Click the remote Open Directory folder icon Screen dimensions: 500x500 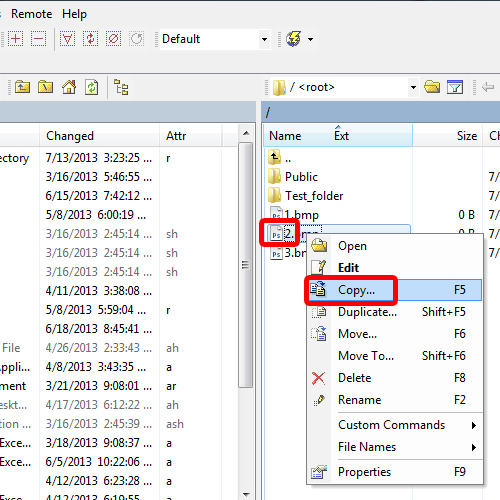pyautogui.click(x=432, y=87)
